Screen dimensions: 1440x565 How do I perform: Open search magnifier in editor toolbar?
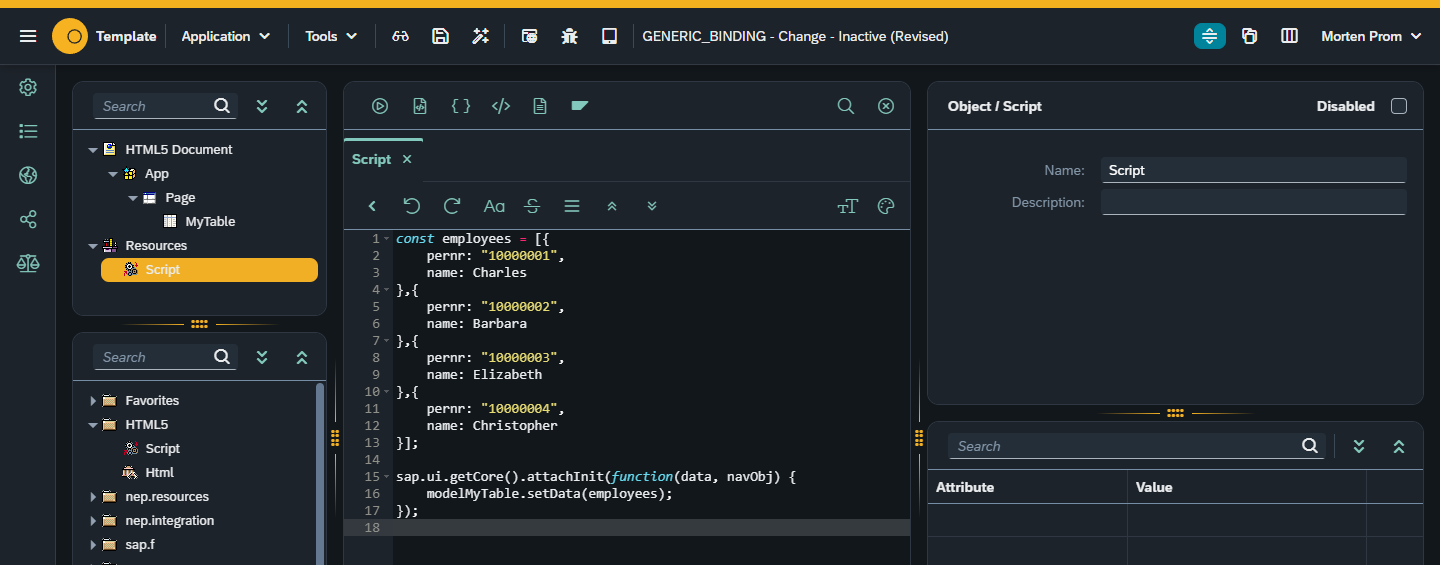[846, 106]
